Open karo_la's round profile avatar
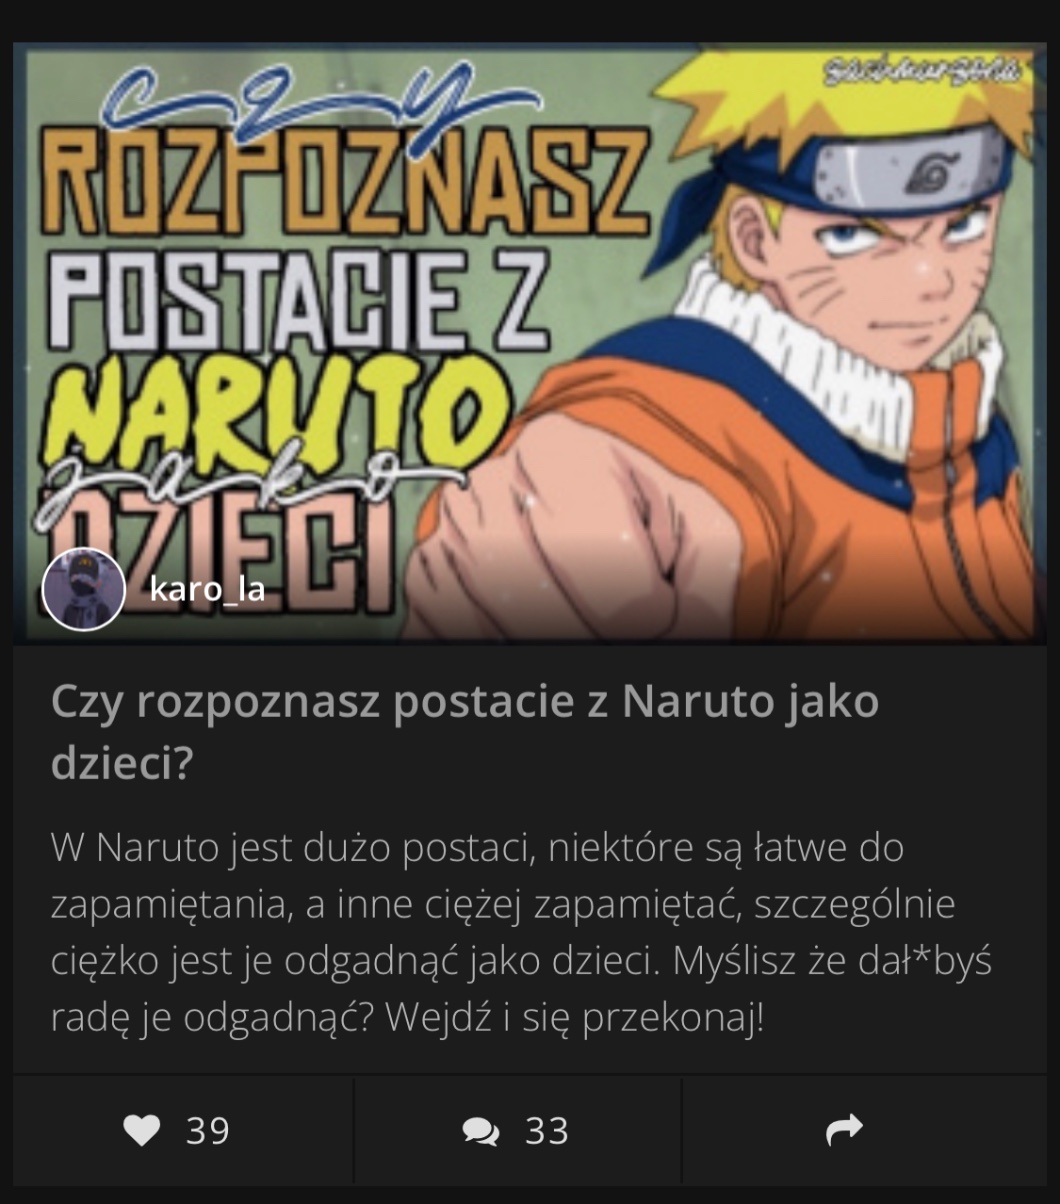 83,589
